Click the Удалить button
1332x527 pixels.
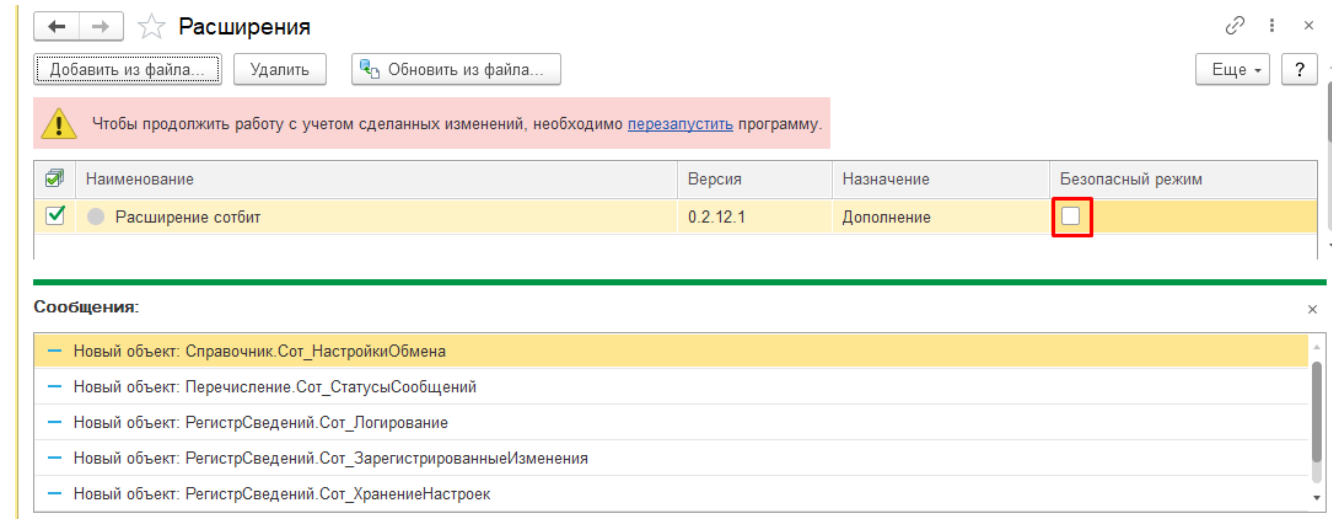click(x=280, y=70)
